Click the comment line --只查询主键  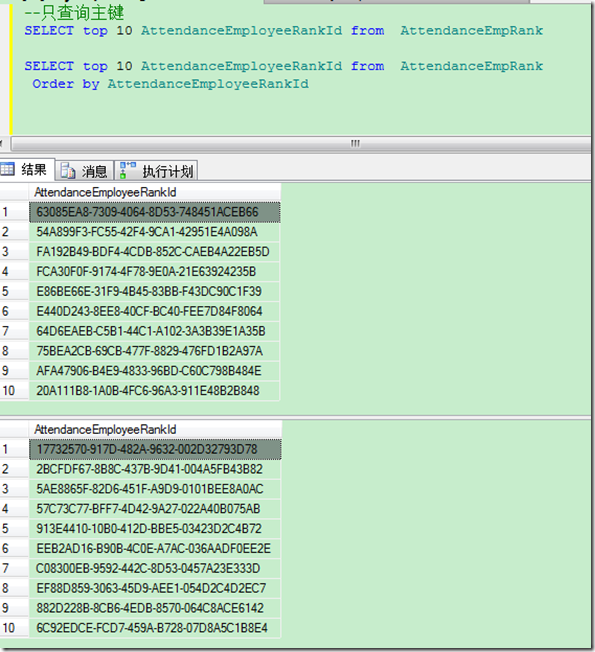pos(74,13)
